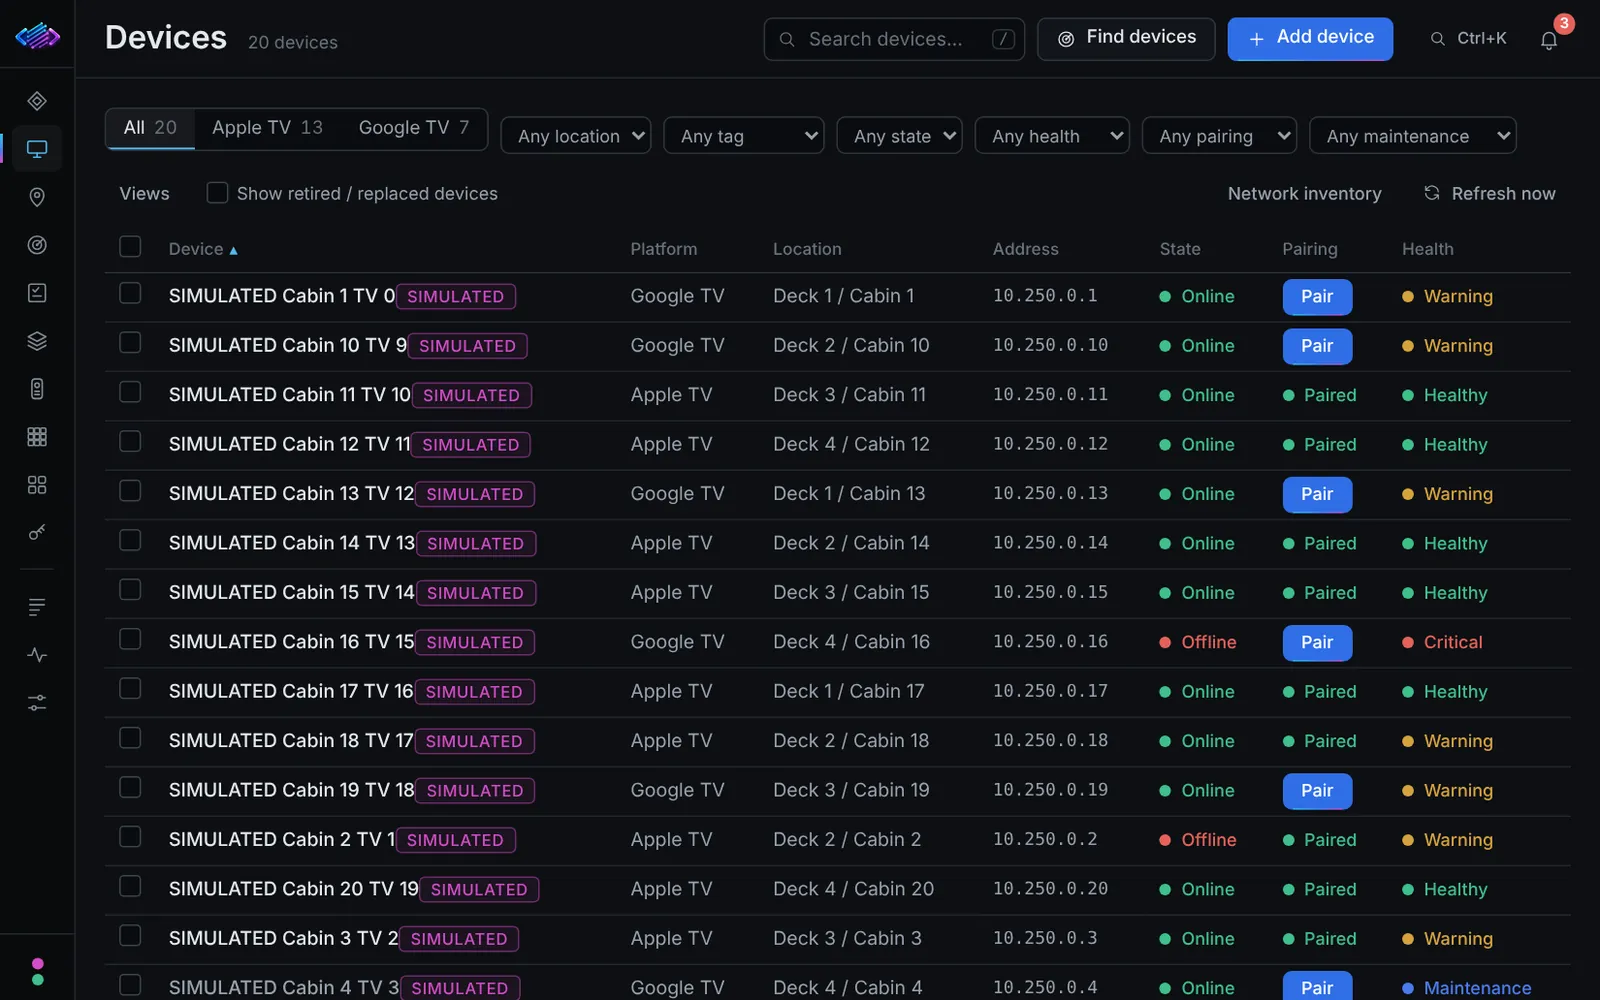Screen dimensions: 1600x1000
Task: Open the checklist tasks sidebar icon
Action: point(37,293)
